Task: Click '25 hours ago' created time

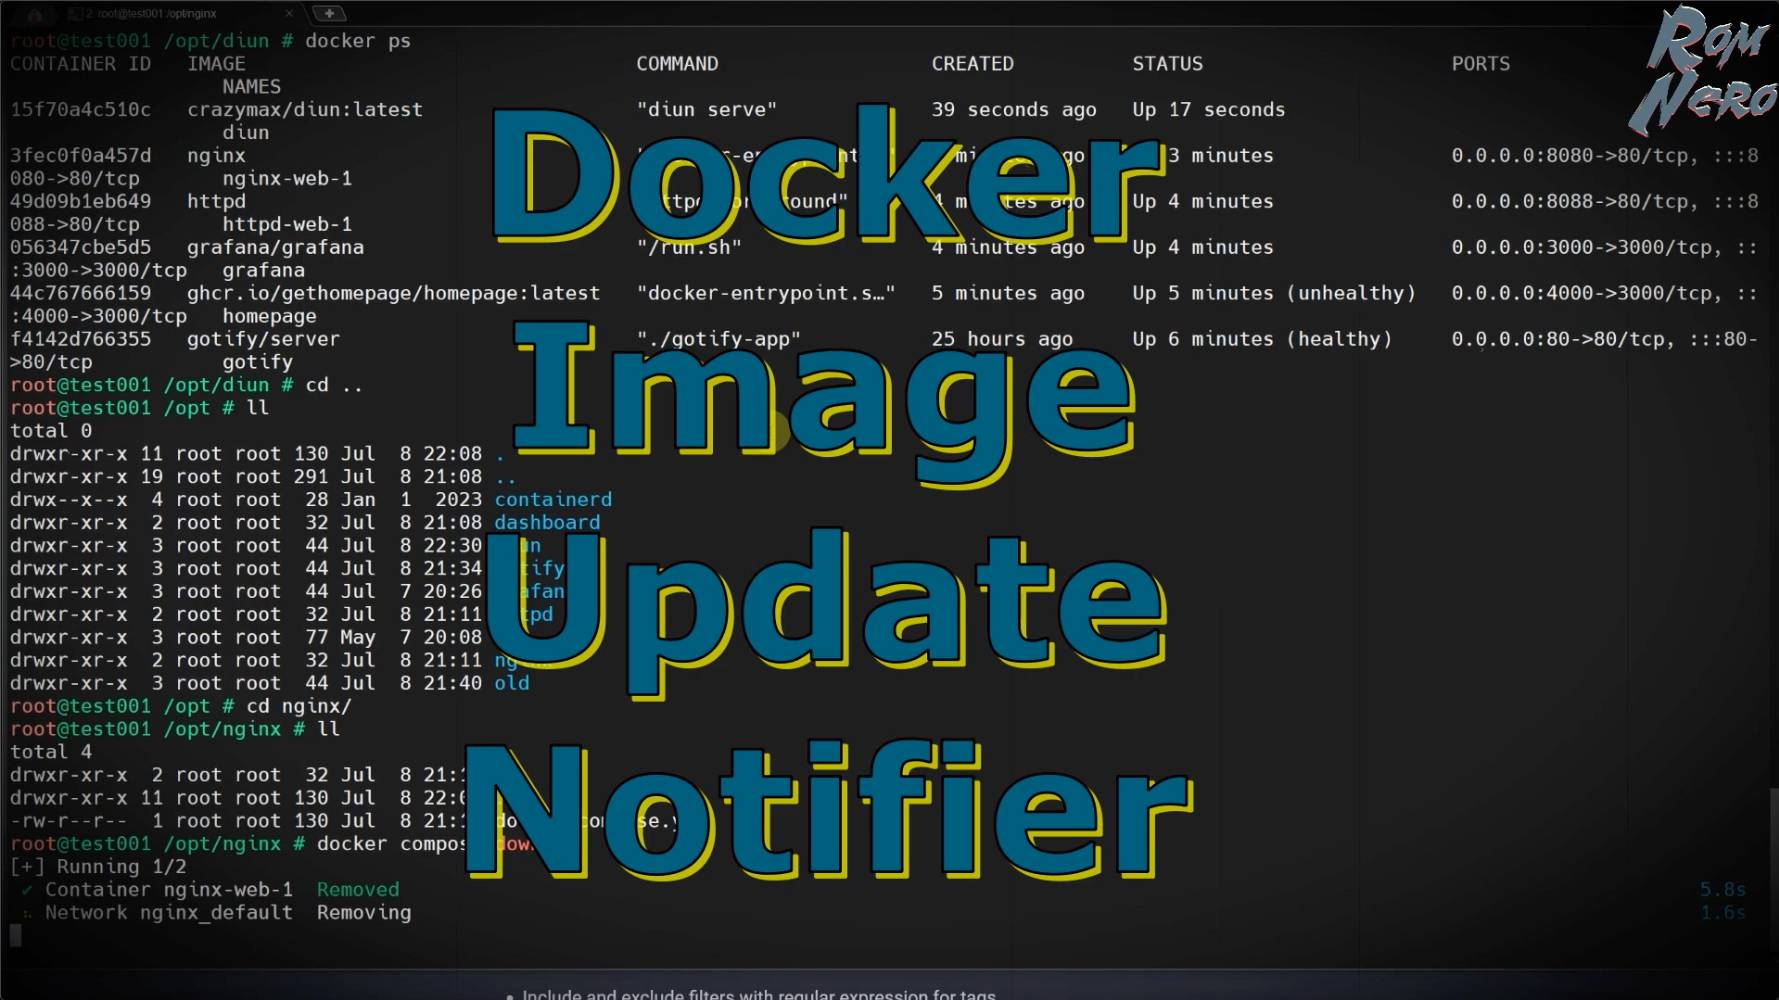Action: pos(1002,340)
